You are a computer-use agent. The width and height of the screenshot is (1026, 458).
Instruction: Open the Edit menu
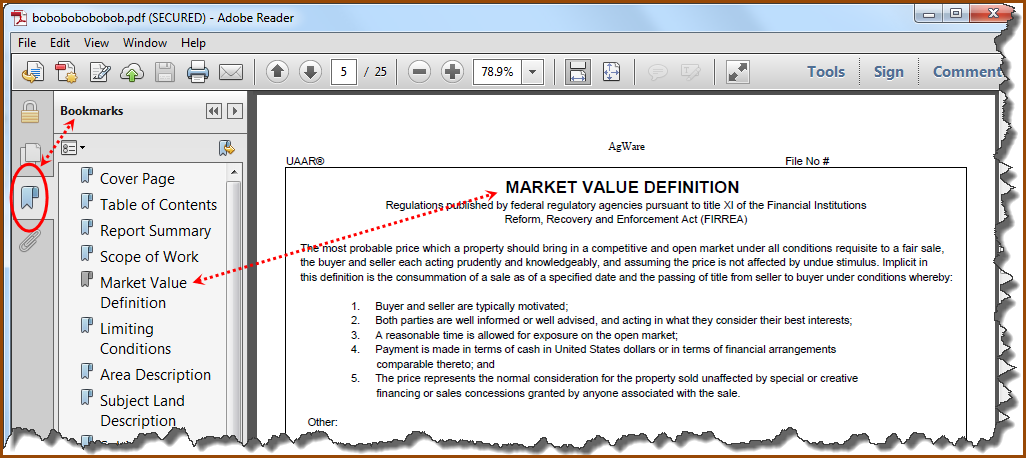coord(60,43)
